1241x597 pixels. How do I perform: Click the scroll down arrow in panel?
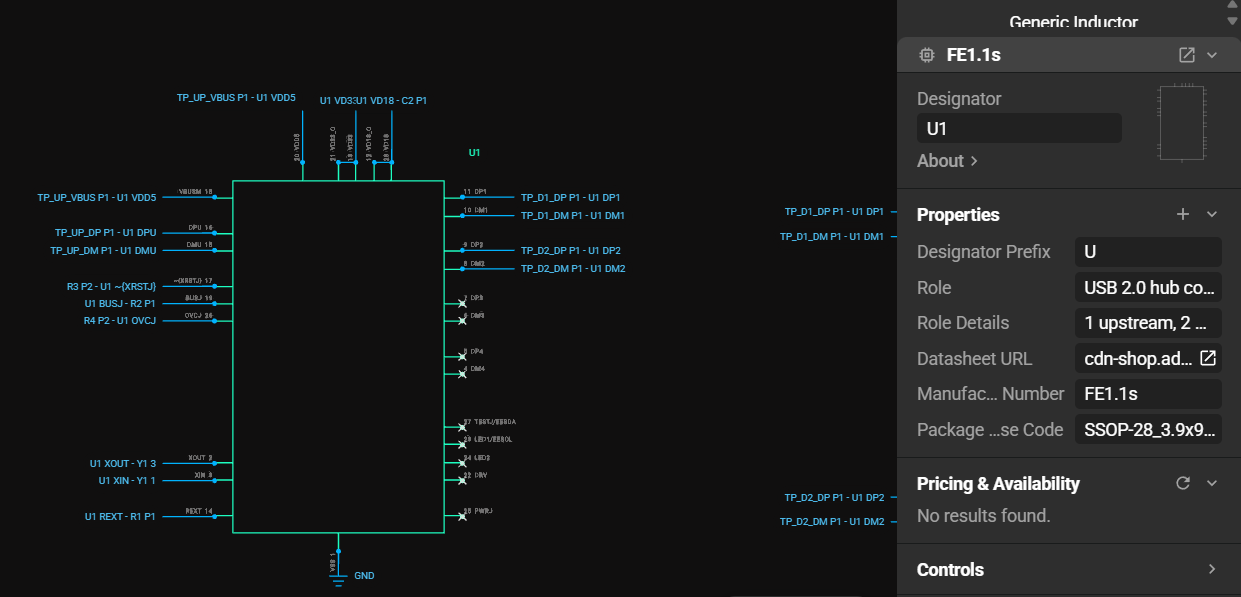click(1232, 20)
